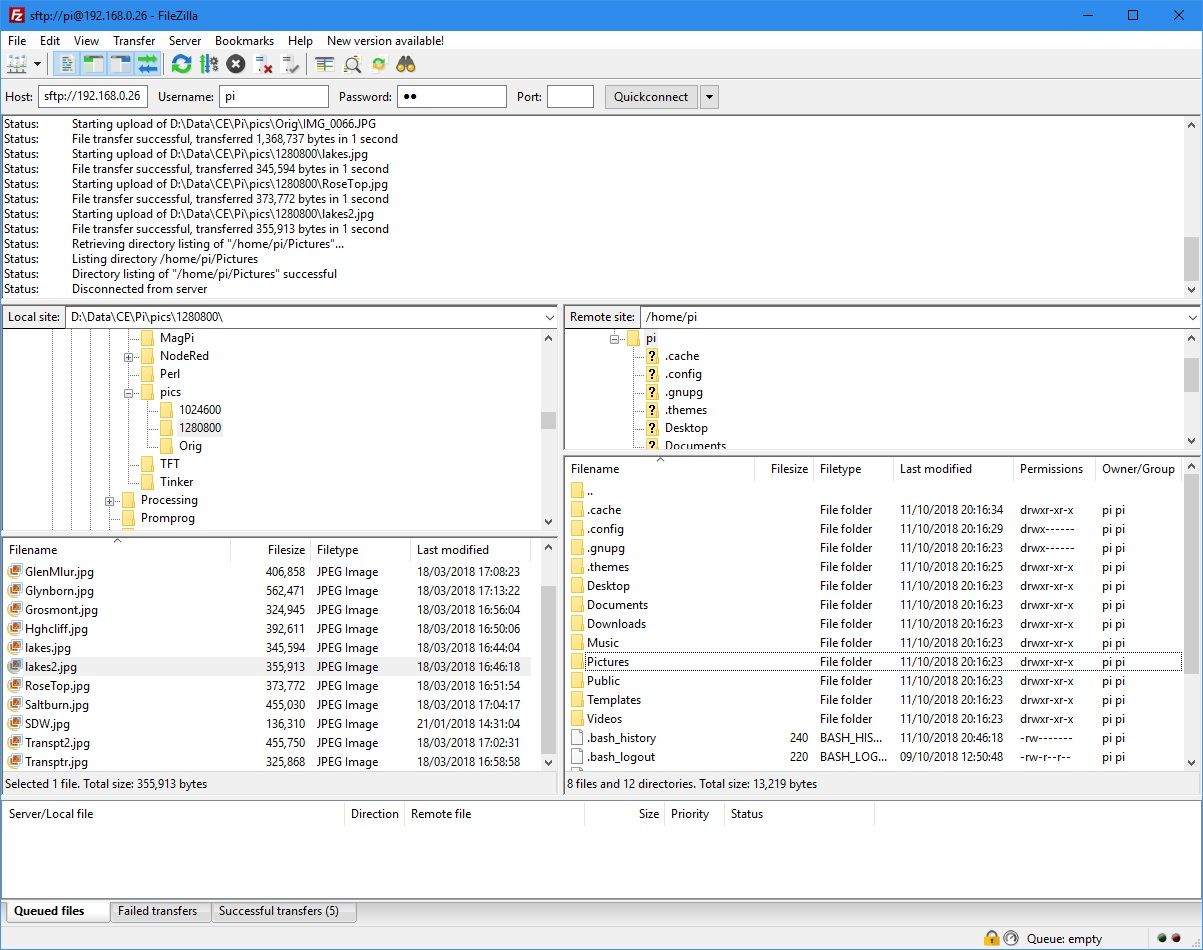The image size is (1203, 950).
Task: Toggle transfer queue display
Action: [x=148, y=64]
